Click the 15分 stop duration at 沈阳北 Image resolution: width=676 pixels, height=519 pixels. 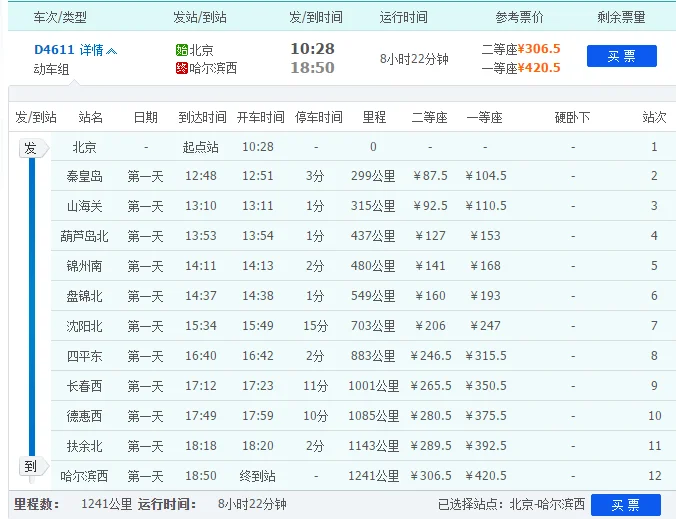coord(316,326)
